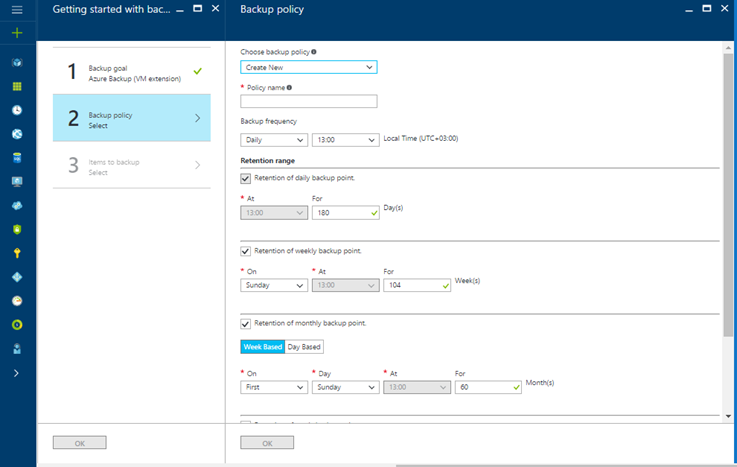737x467 pixels.
Task: Open Choose backup policy Create New dropdown
Action: pyautogui.click(x=308, y=67)
